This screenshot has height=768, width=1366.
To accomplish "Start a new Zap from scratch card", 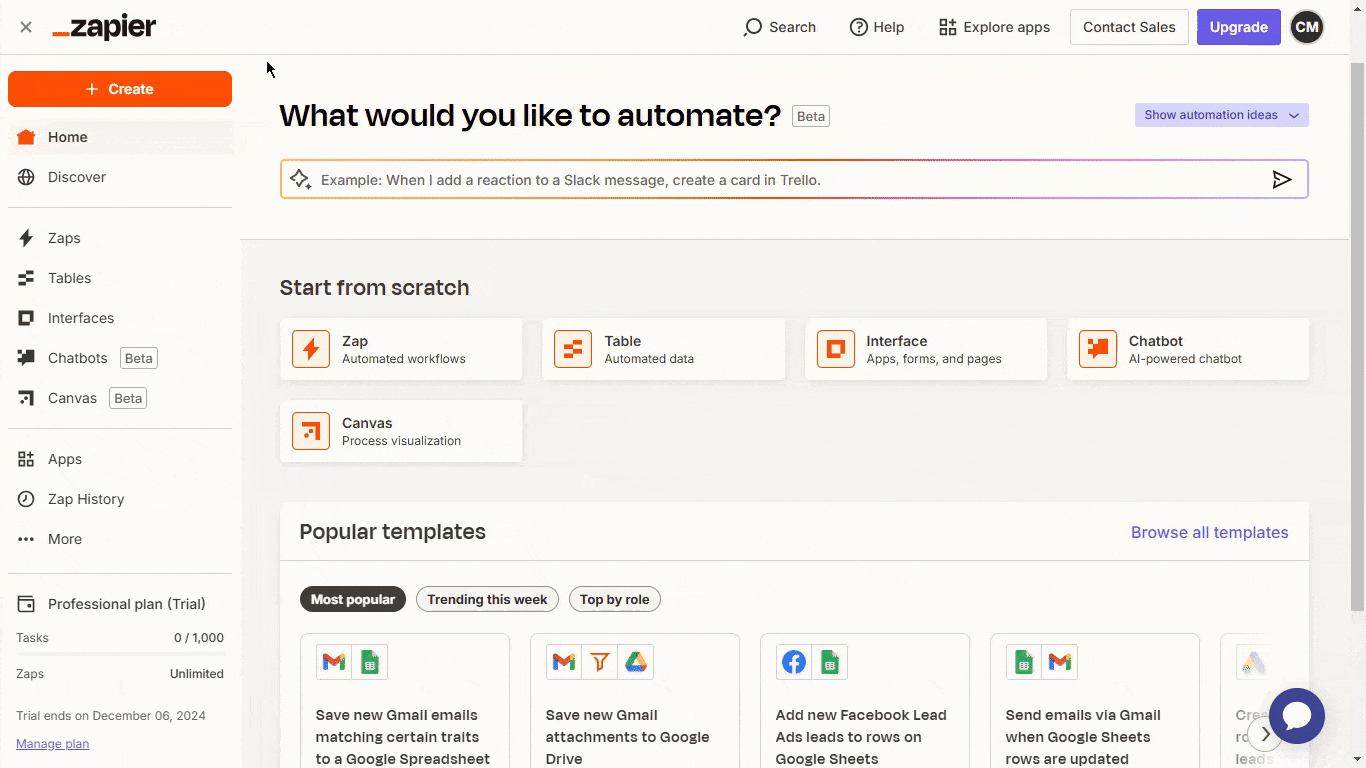I will (x=401, y=349).
